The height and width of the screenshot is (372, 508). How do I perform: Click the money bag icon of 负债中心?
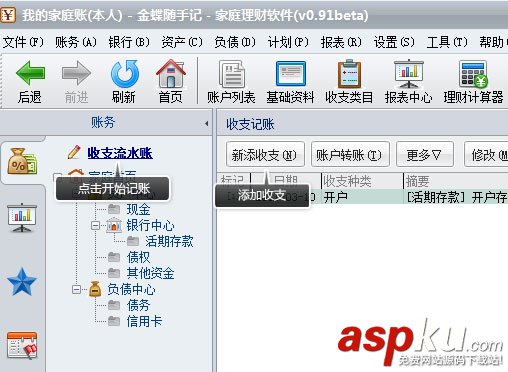point(95,289)
